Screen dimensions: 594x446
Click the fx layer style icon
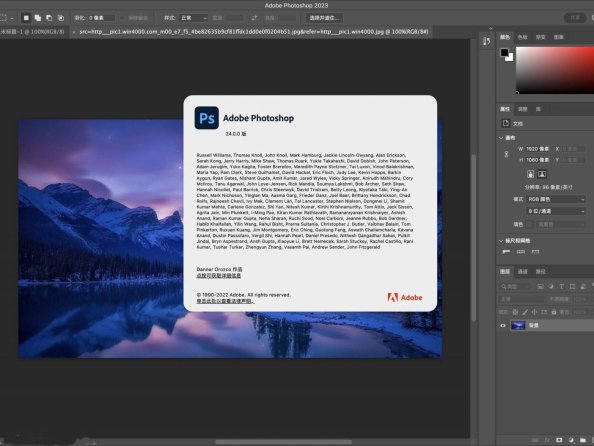tap(547, 440)
